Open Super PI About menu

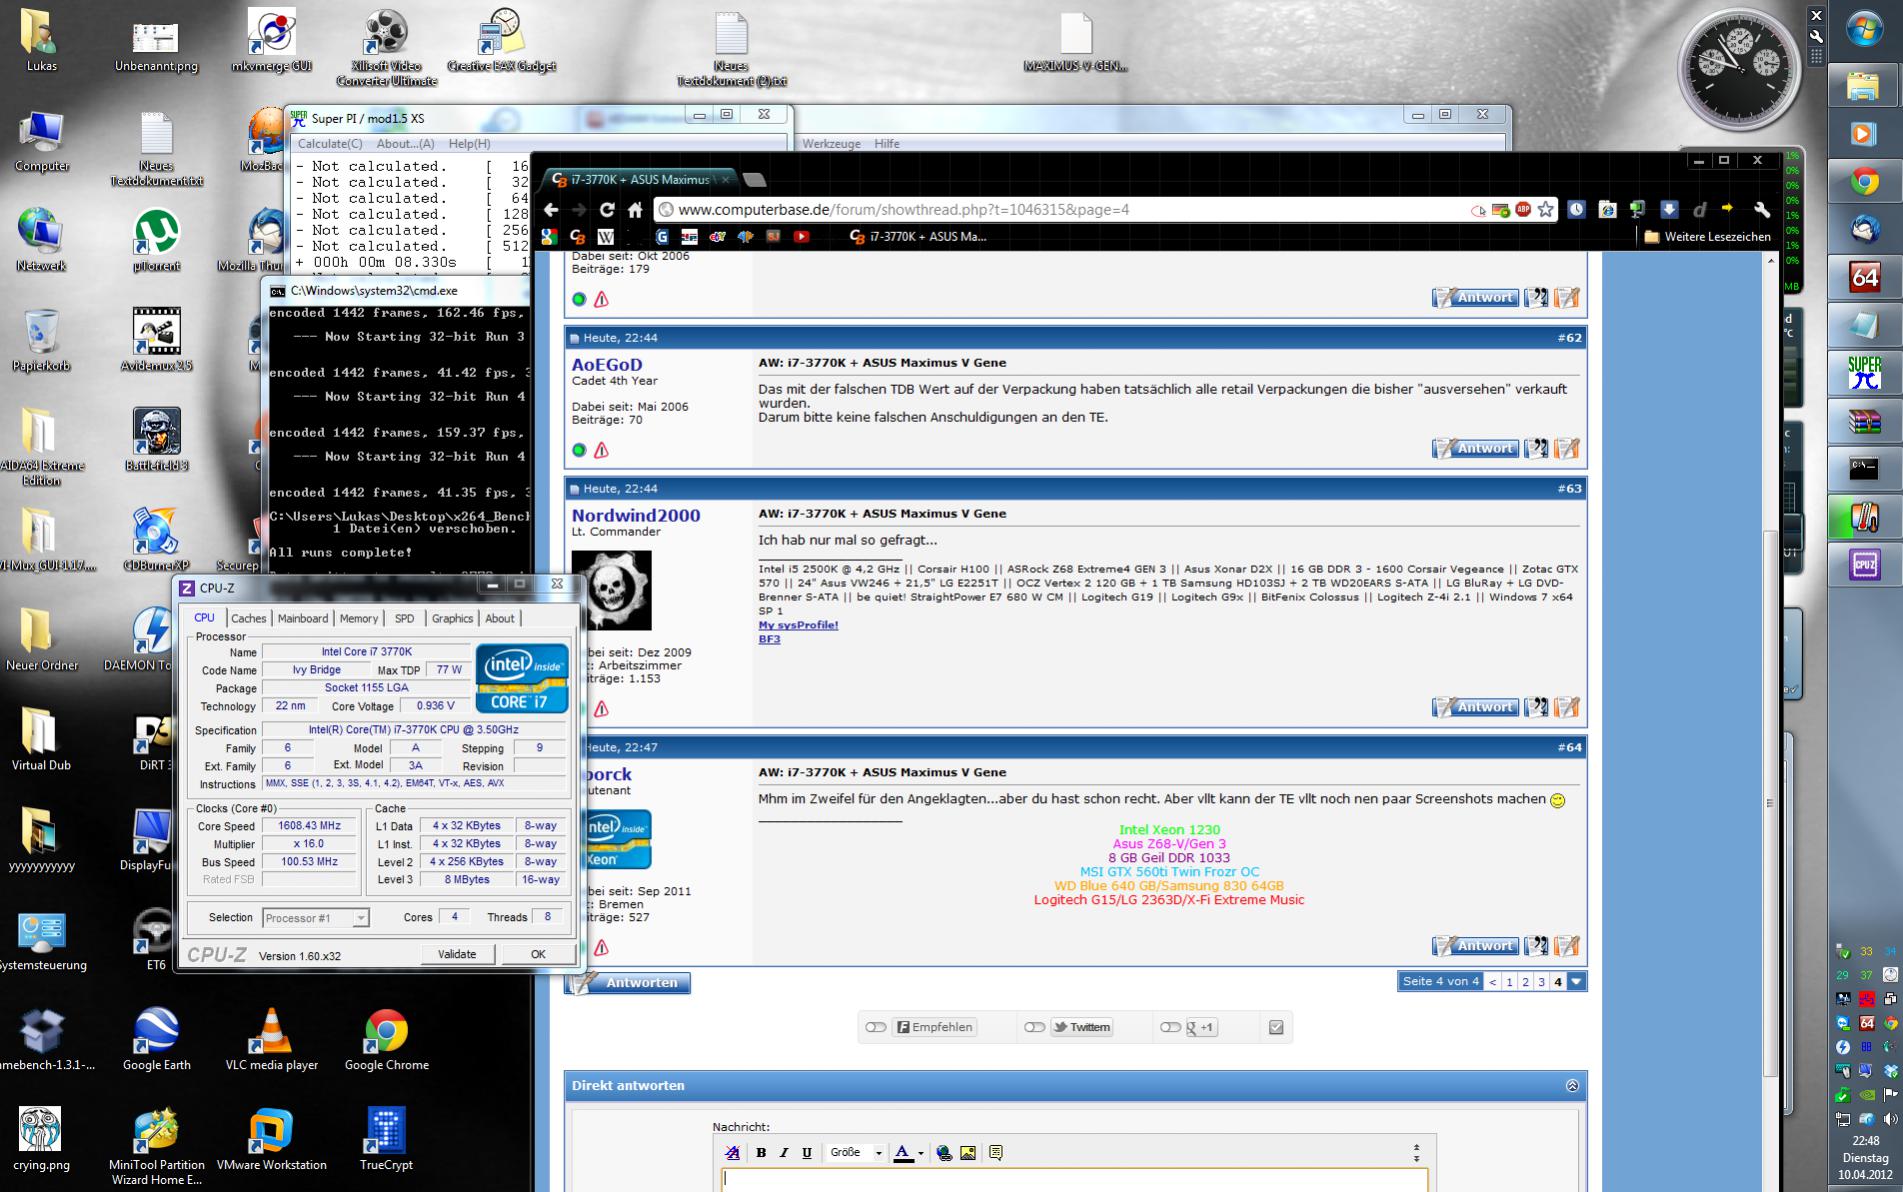pyautogui.click(x=405, y=144)
